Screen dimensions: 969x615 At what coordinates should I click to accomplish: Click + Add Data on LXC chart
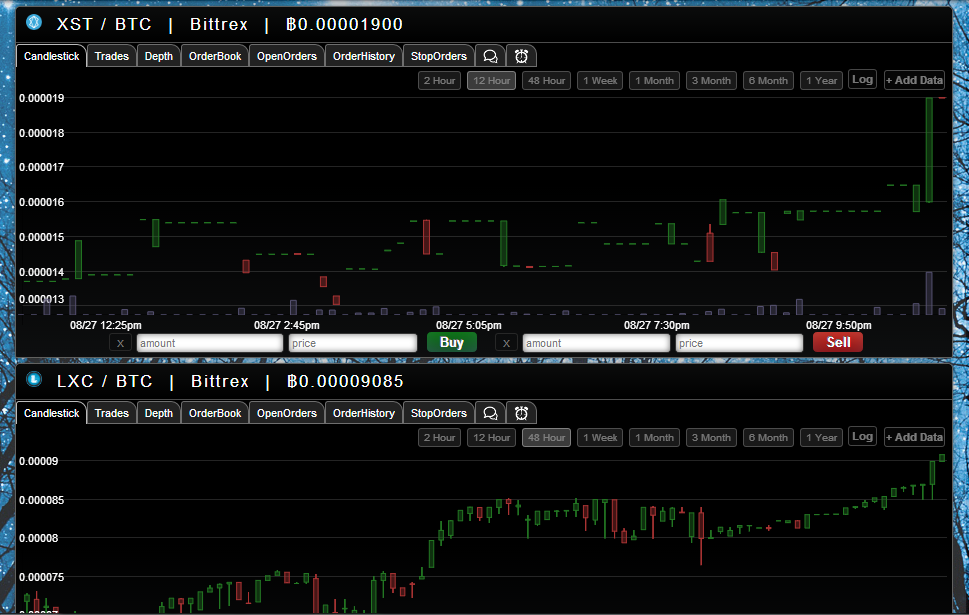(x=914, y=437)
